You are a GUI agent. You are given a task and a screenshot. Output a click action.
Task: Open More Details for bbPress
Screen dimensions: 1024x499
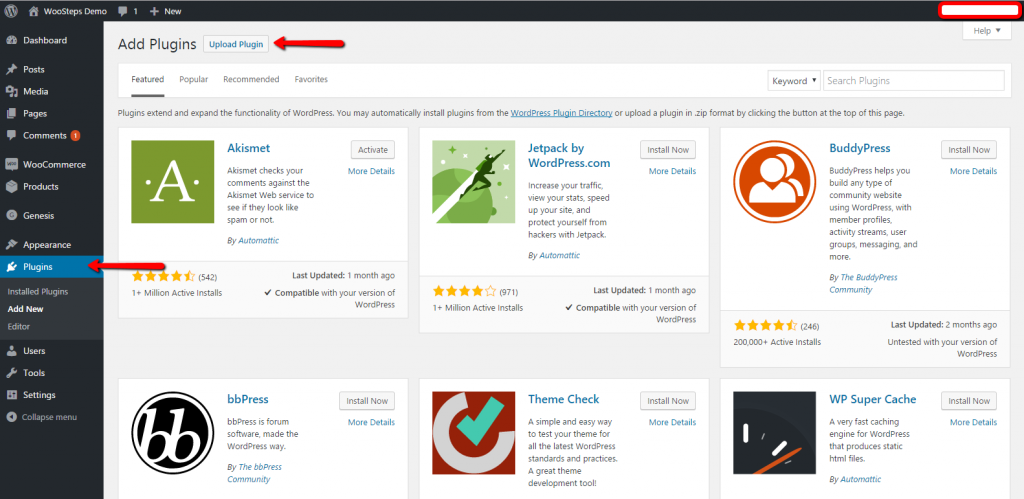click(372, 422)
